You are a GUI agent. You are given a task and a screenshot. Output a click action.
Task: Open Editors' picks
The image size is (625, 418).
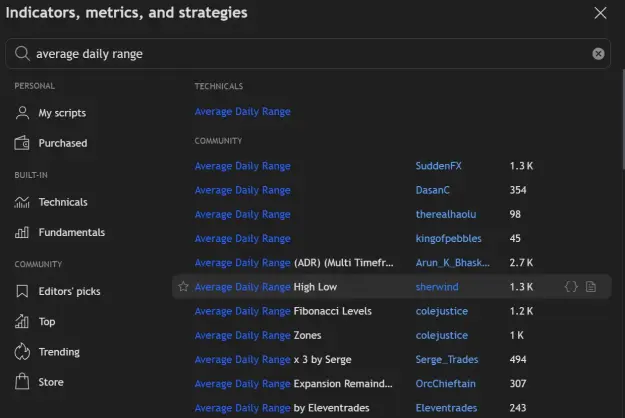coord(57,291)
